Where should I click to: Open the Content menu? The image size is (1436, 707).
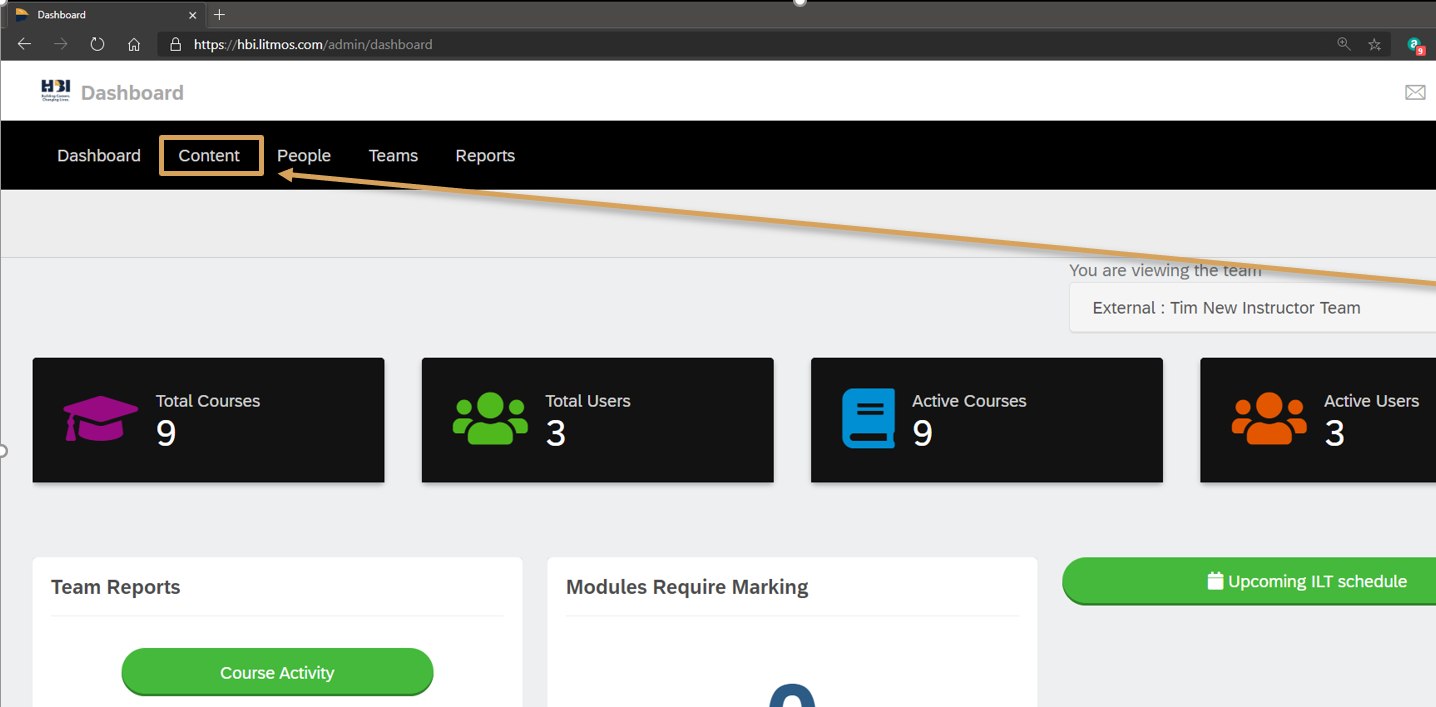coord(209,156)
